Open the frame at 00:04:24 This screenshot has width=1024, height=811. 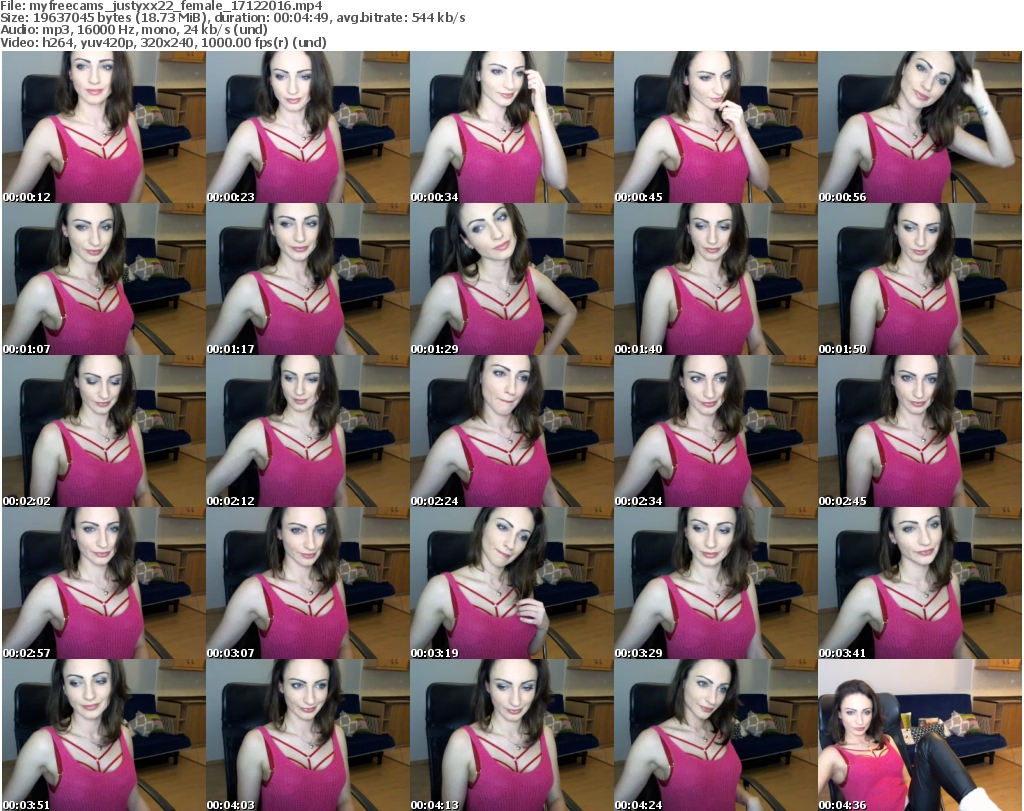(x=715, y=735)
